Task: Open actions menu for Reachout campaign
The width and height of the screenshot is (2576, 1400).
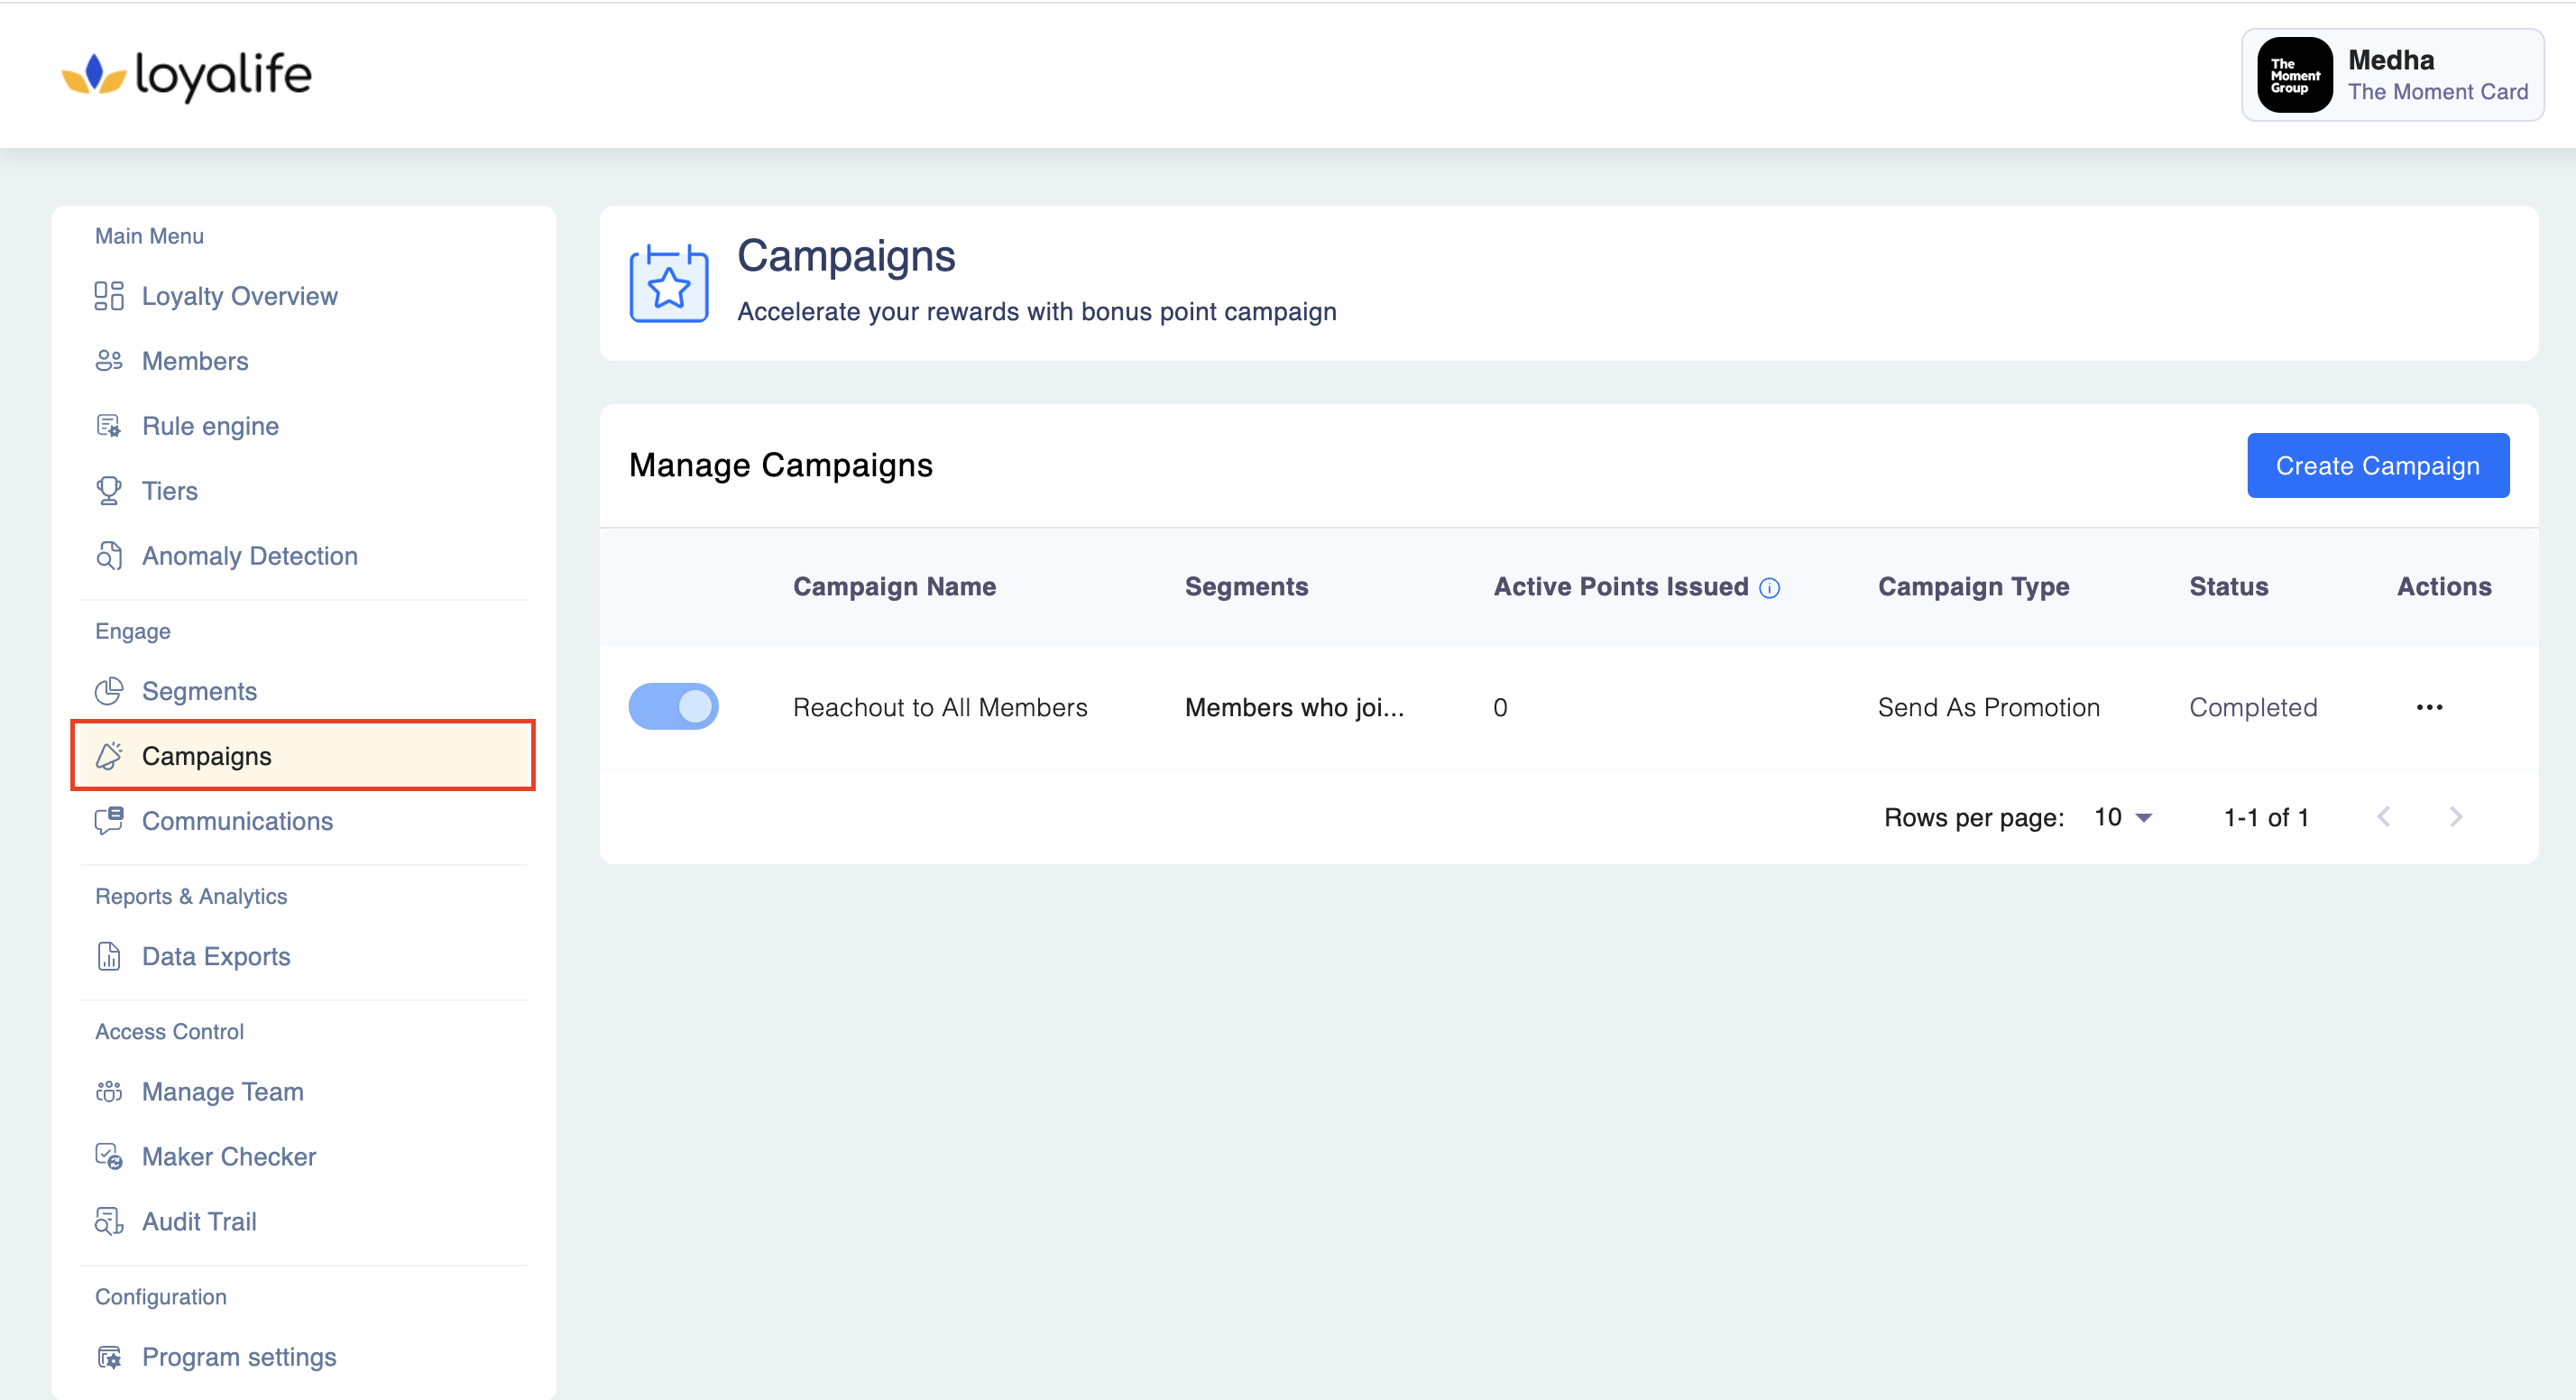Action: (2429, 707)
